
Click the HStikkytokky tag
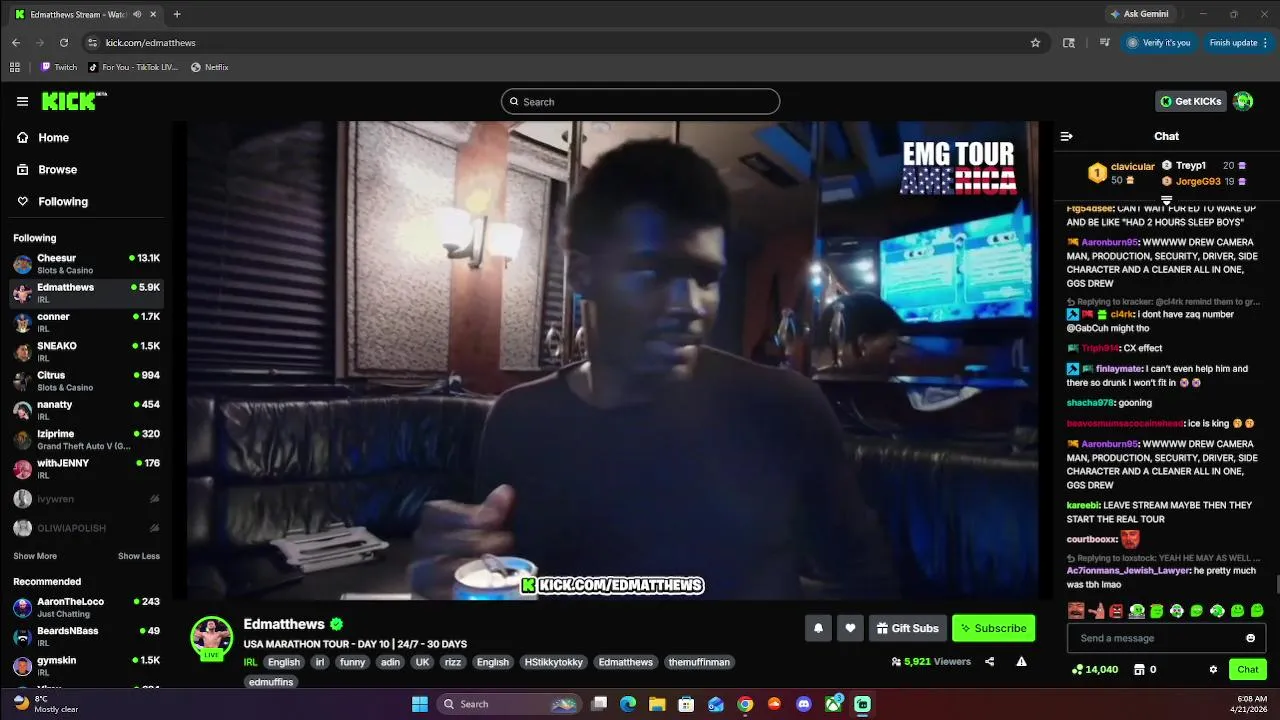[553, 662]
